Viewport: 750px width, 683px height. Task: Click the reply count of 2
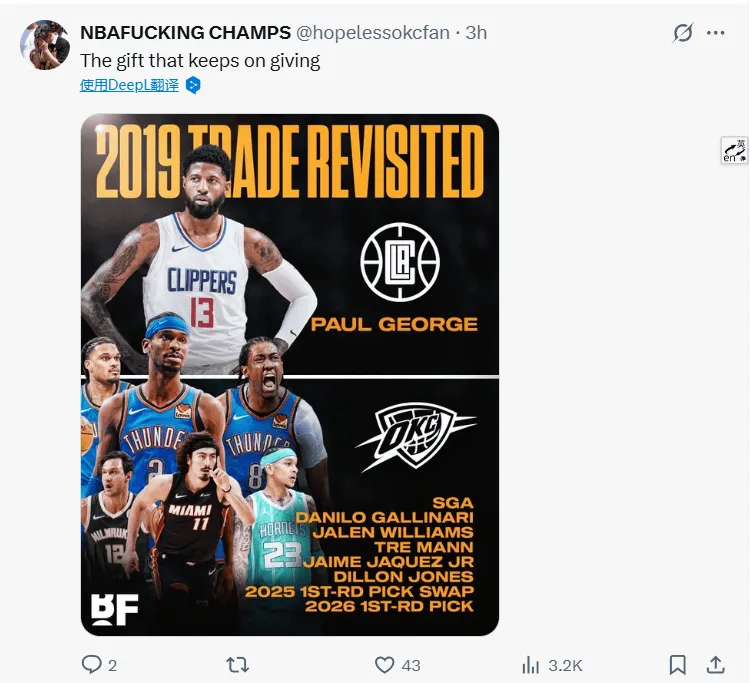pyautogui.click(x=112, y=665)
